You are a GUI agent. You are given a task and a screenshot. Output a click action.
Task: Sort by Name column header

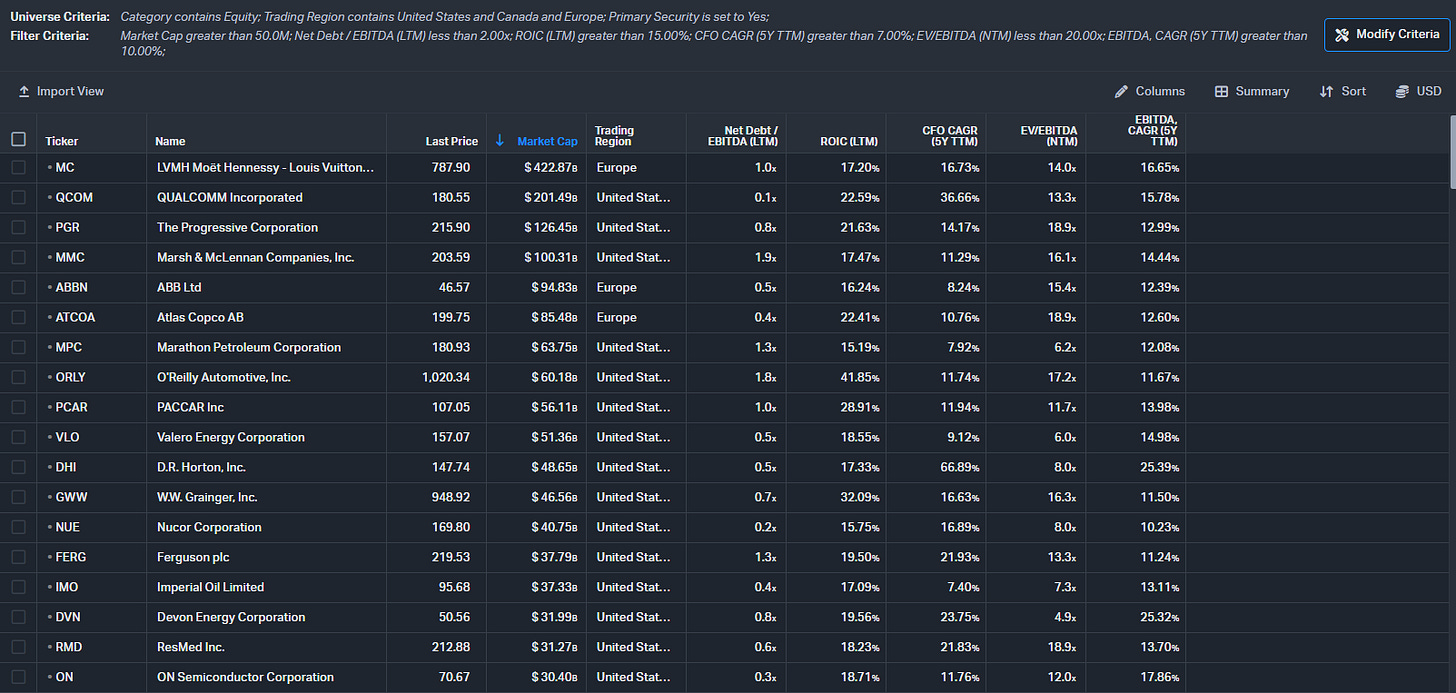170,141
